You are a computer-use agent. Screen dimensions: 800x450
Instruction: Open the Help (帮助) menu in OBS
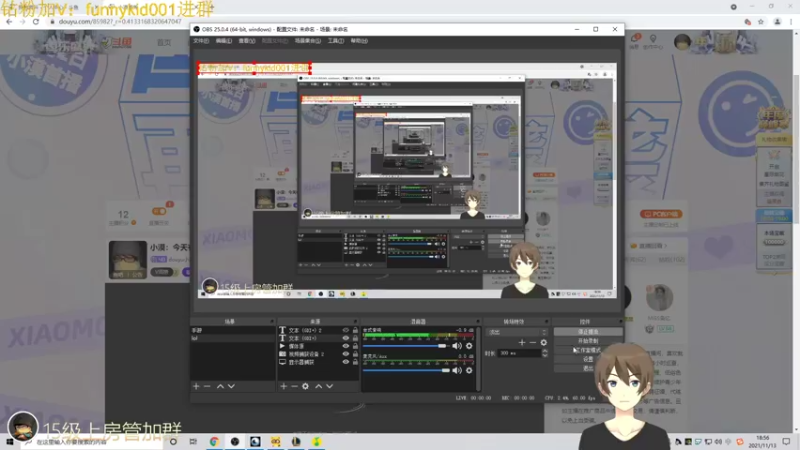tap(359, 41)
